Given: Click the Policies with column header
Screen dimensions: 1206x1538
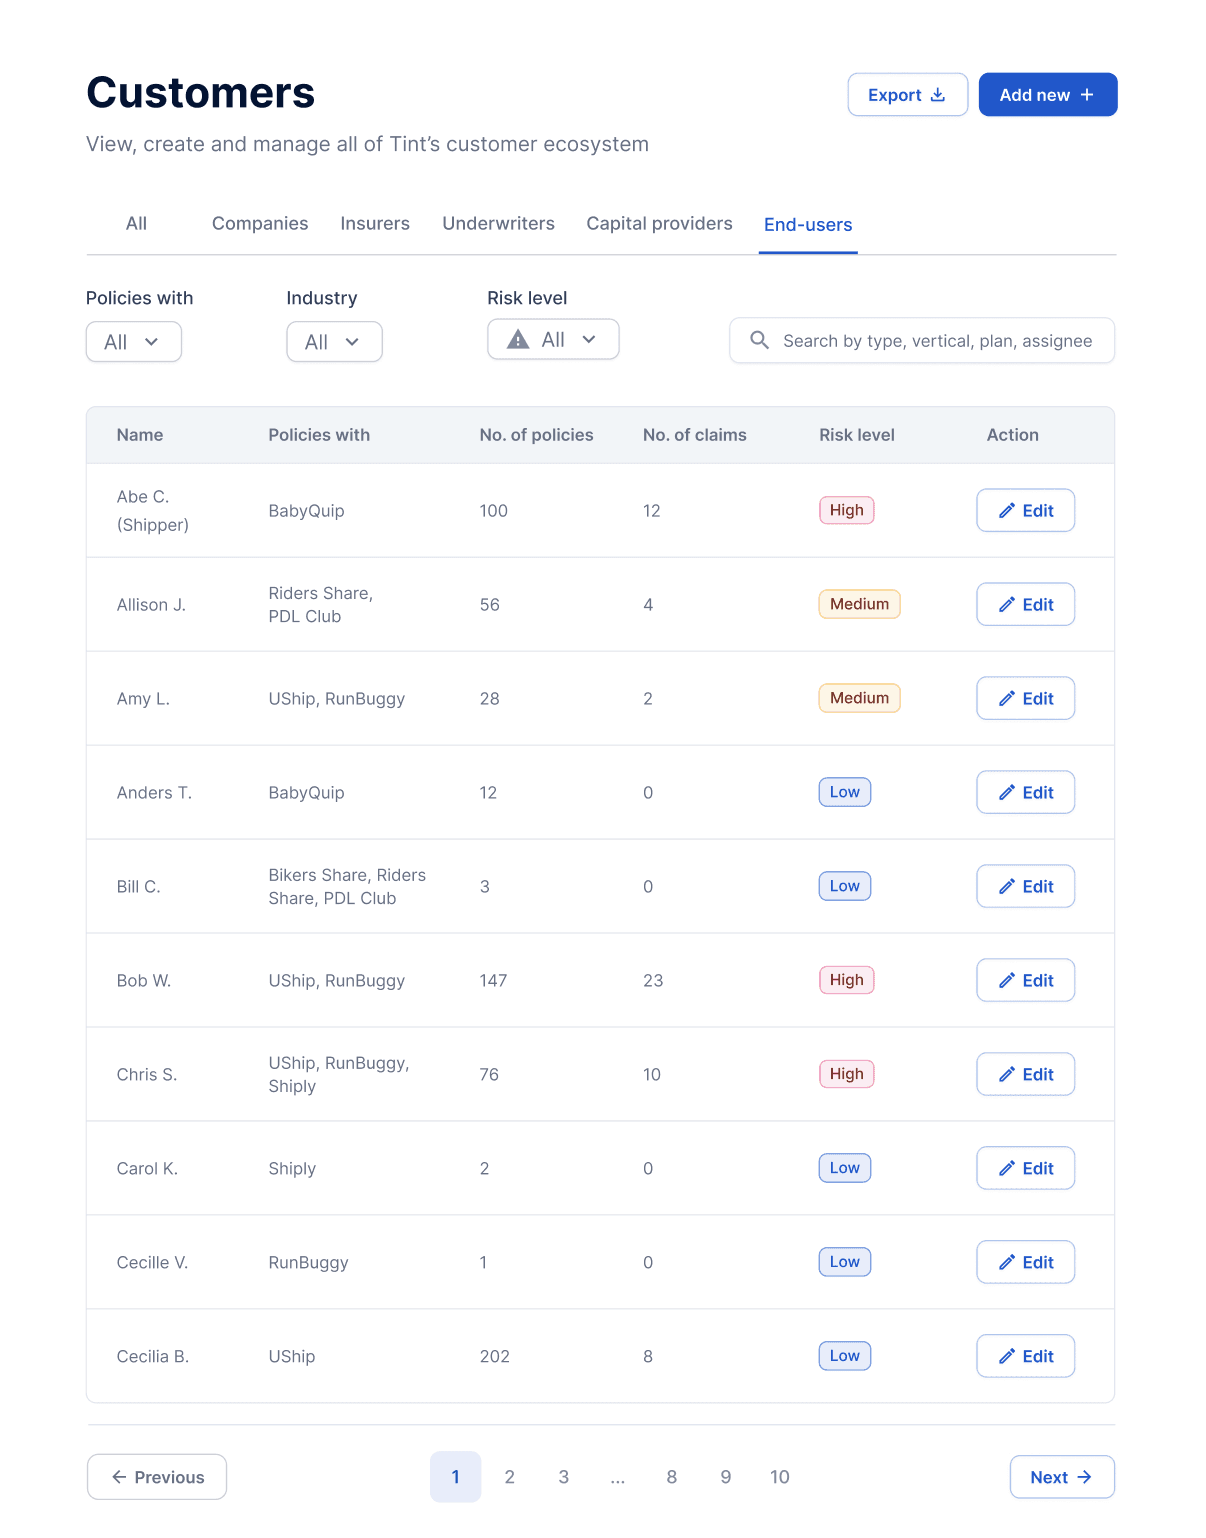Looking at the screenshot, I should point(319,435).
